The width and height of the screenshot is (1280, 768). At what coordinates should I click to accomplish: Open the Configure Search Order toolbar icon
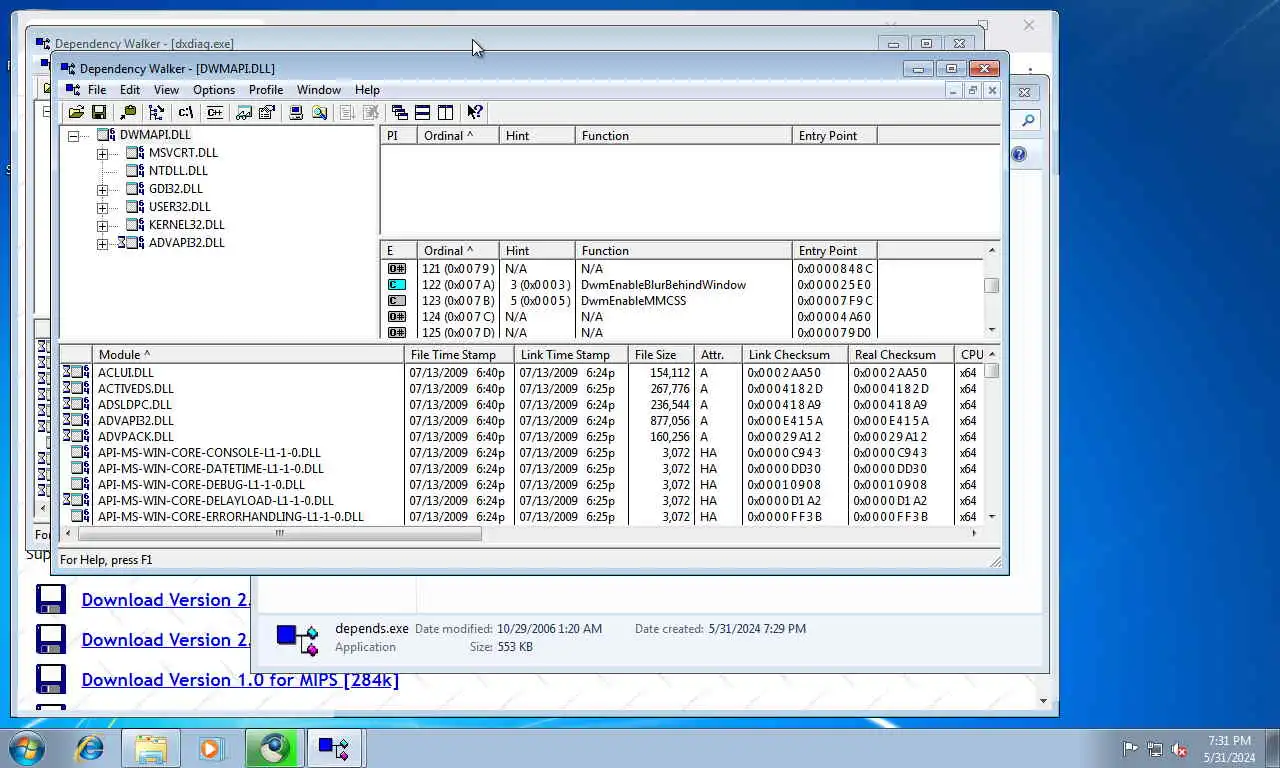[x=319, y=113]
